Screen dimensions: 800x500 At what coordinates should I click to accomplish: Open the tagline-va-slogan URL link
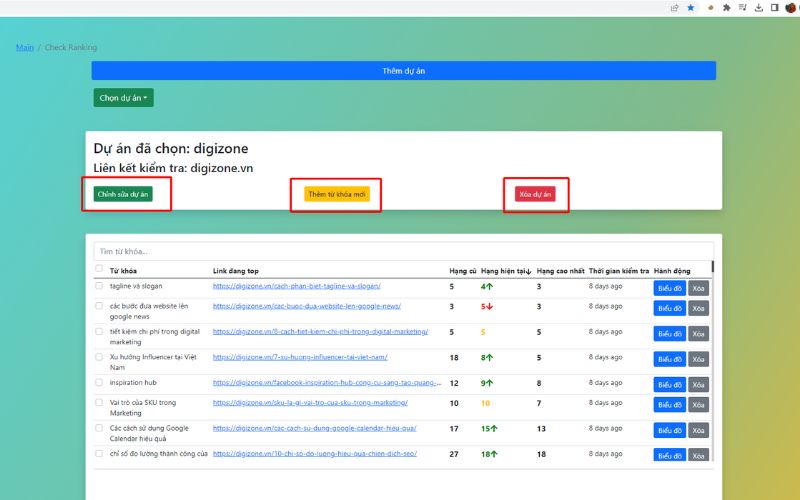coord(296,286)
